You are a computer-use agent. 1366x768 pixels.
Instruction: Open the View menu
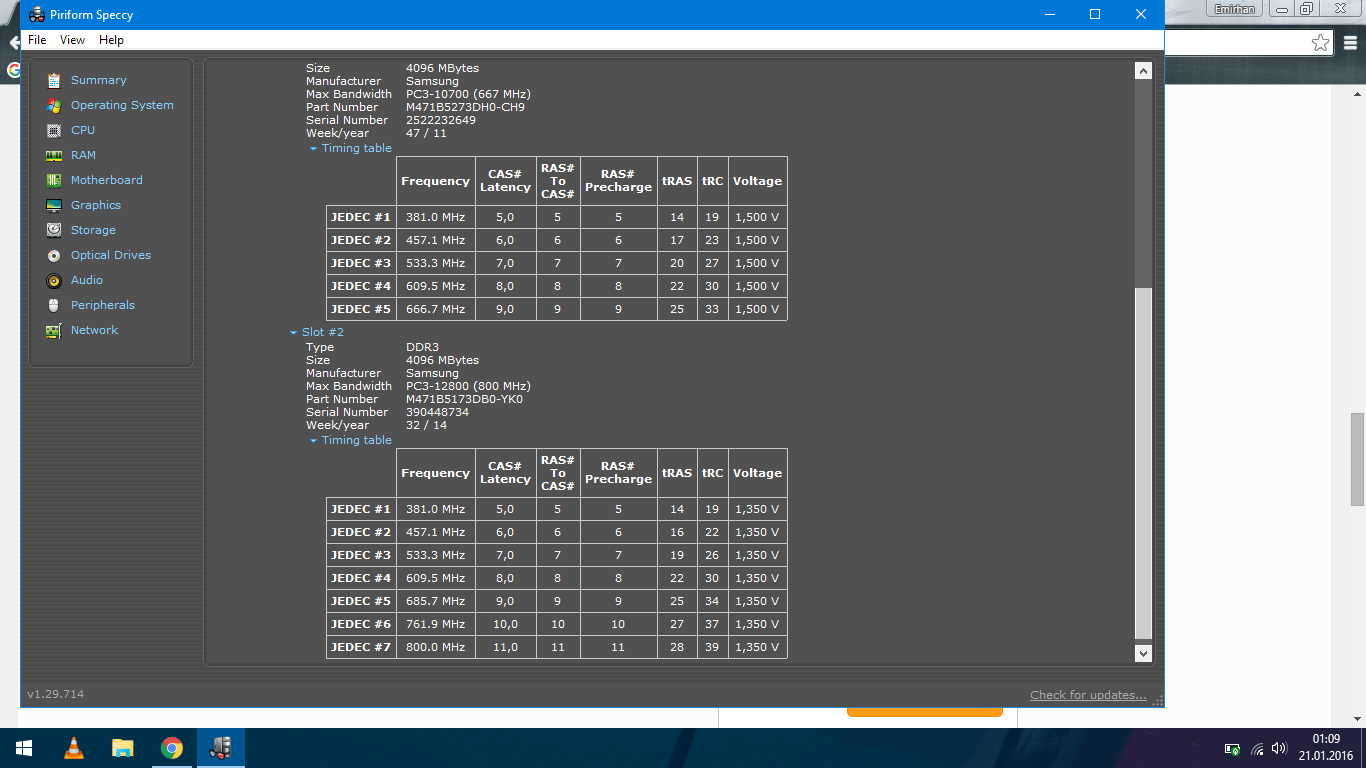pyautogui.click(x=72, y=40)
